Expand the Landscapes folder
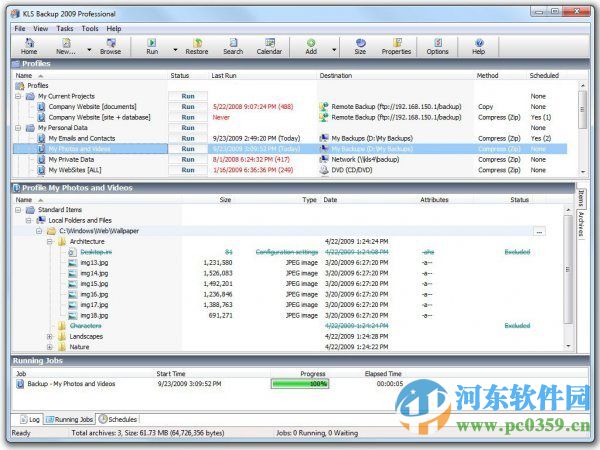600x450 pixels. (x=49, y=336)
